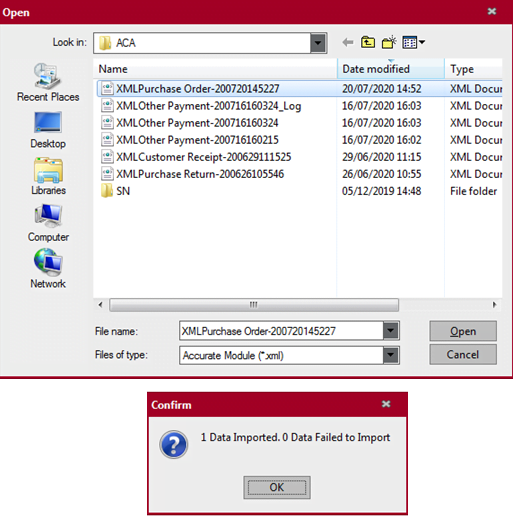Browse the Network location

point(48,269)
